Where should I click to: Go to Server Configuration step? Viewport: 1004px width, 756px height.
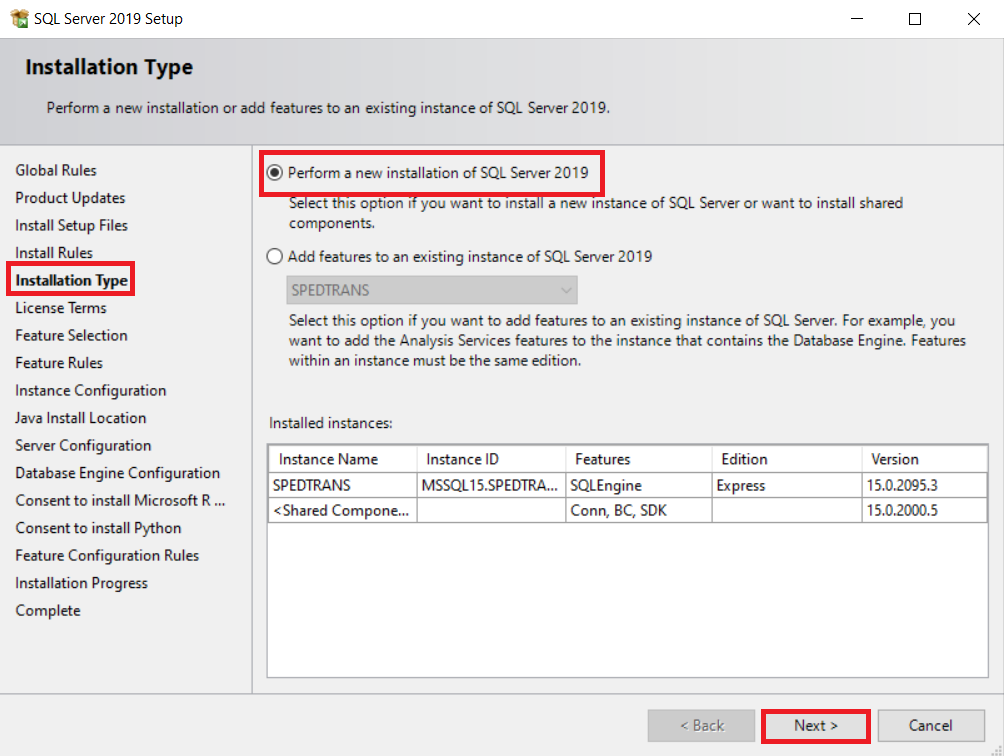point(83,446)
